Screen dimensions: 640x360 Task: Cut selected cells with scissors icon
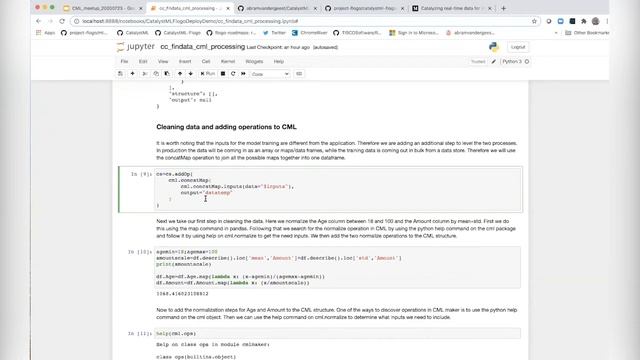click(x=144, y=74)
